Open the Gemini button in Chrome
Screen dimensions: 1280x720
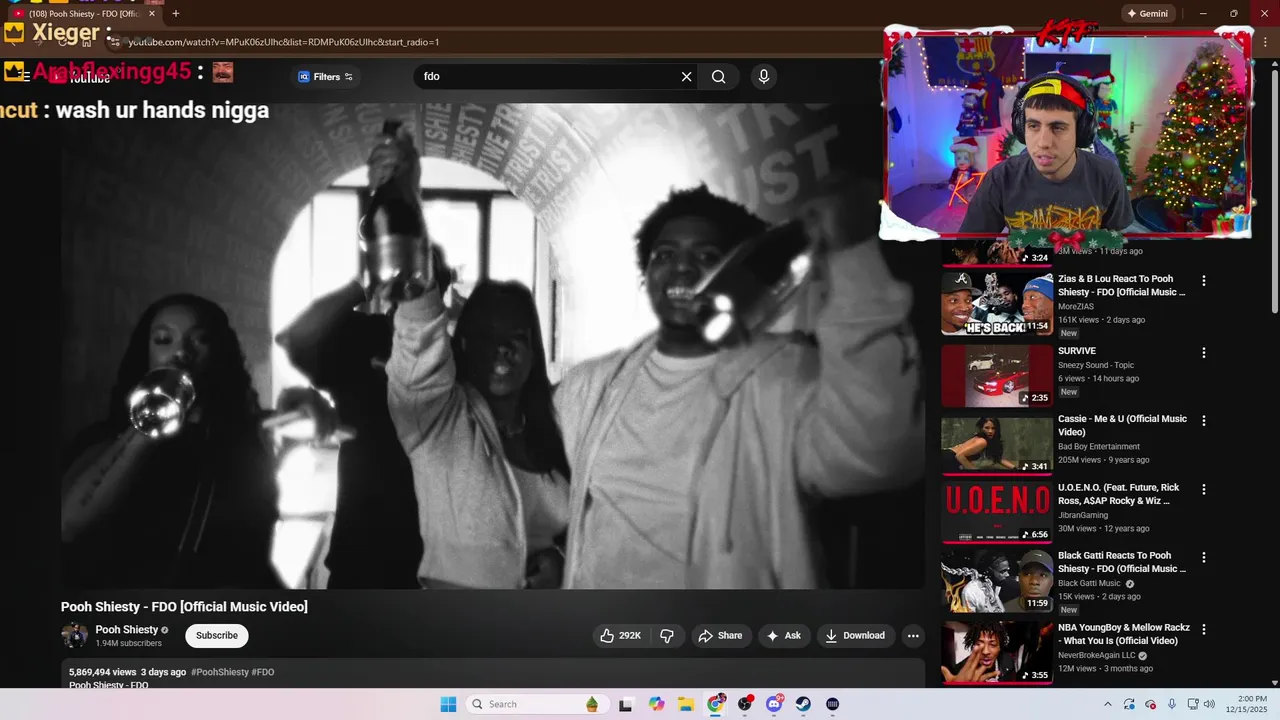coord(1147,13)
